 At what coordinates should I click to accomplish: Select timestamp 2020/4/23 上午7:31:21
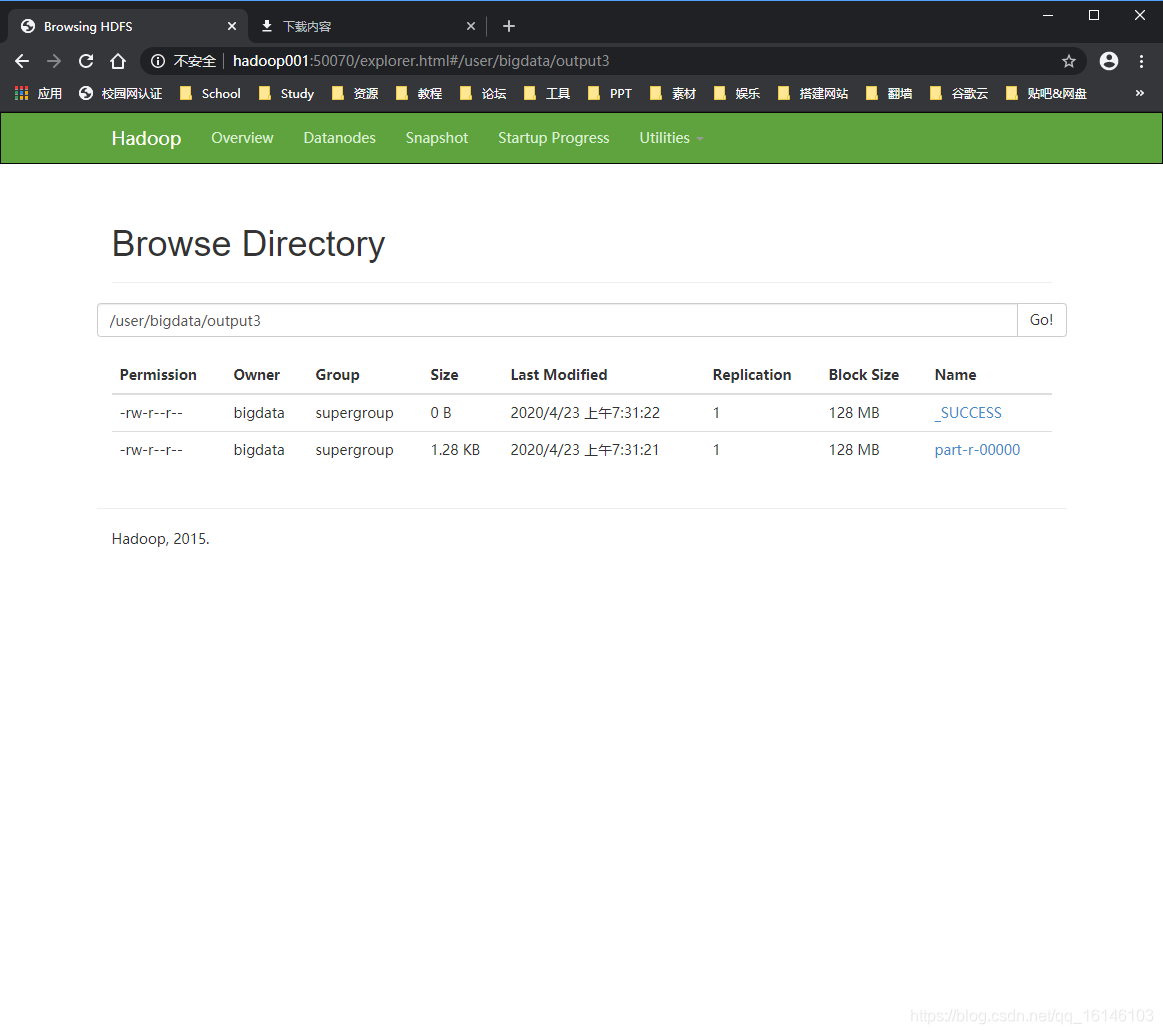[x=584, y=450]
